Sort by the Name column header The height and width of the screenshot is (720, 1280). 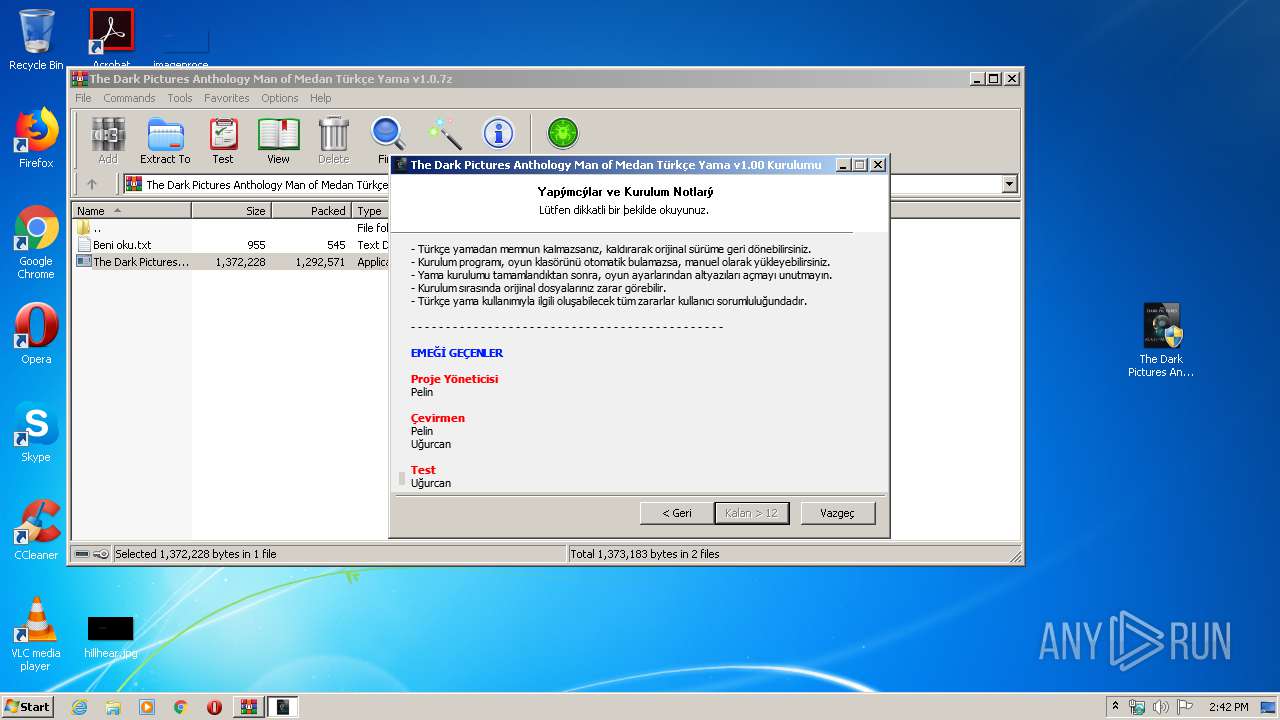tap(131, 211)
